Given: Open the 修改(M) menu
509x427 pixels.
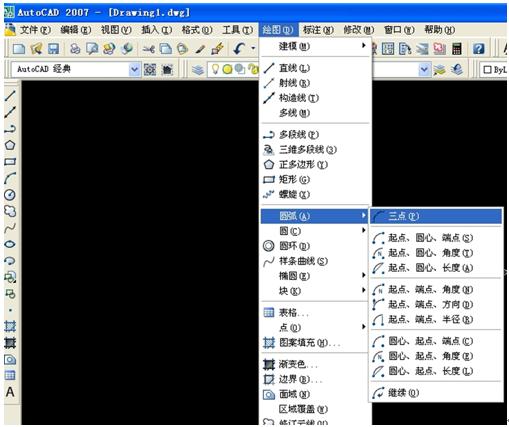Looking at the screenshot, I should coord(359,30).
